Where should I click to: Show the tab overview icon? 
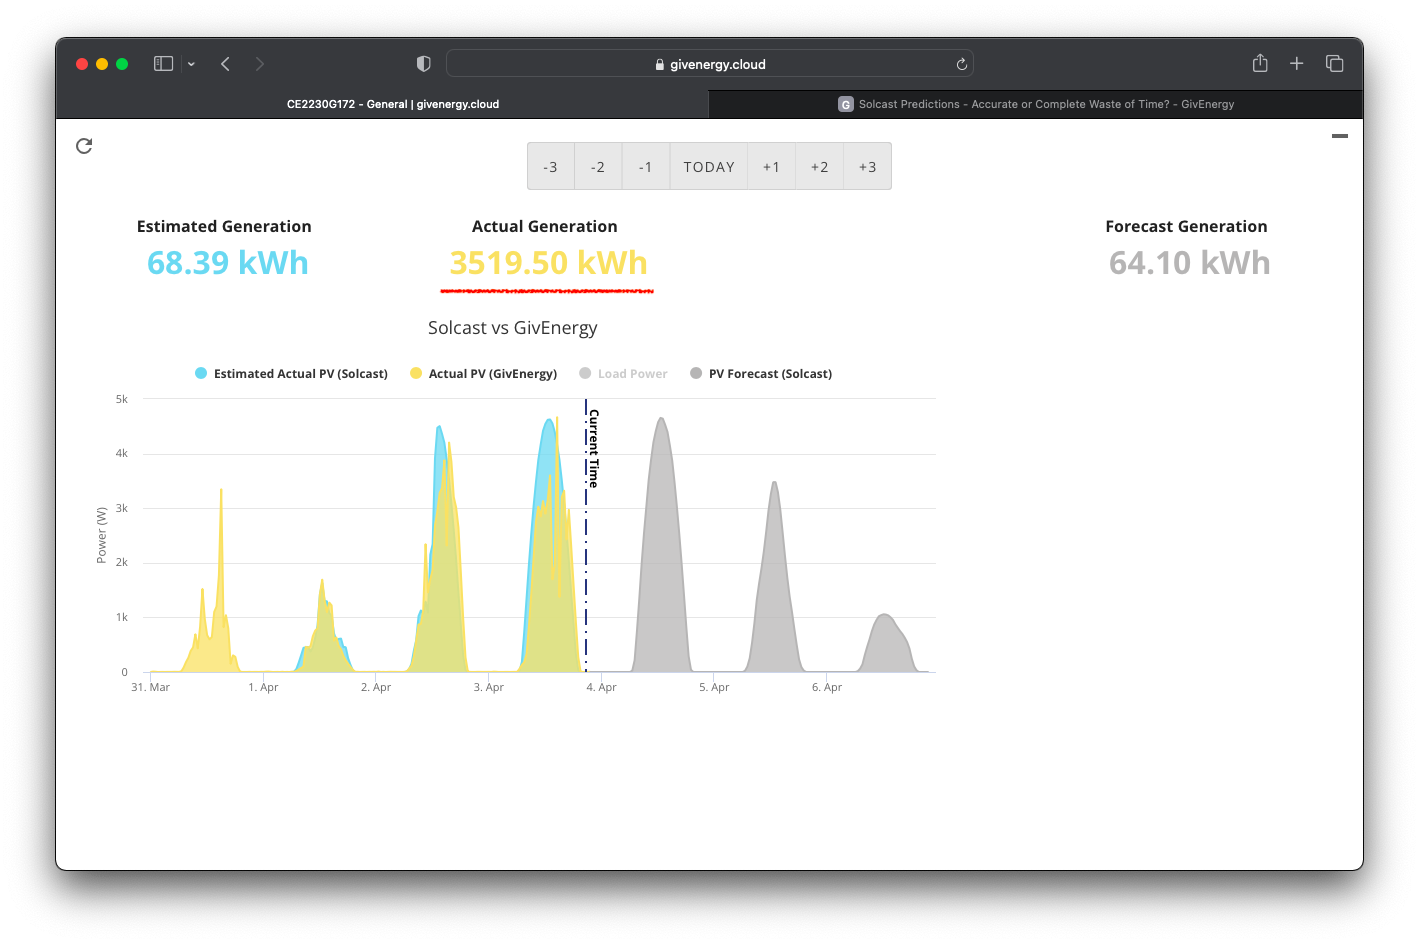(1334, 64)
